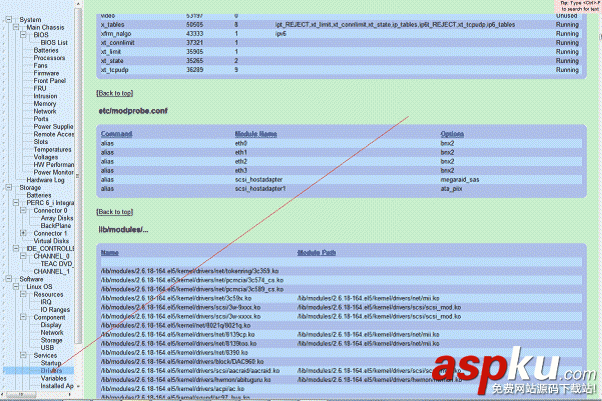This screenshot has width=602, height=401.
Task: Select Array Disks under Connector 0
Action: [57, 218]
